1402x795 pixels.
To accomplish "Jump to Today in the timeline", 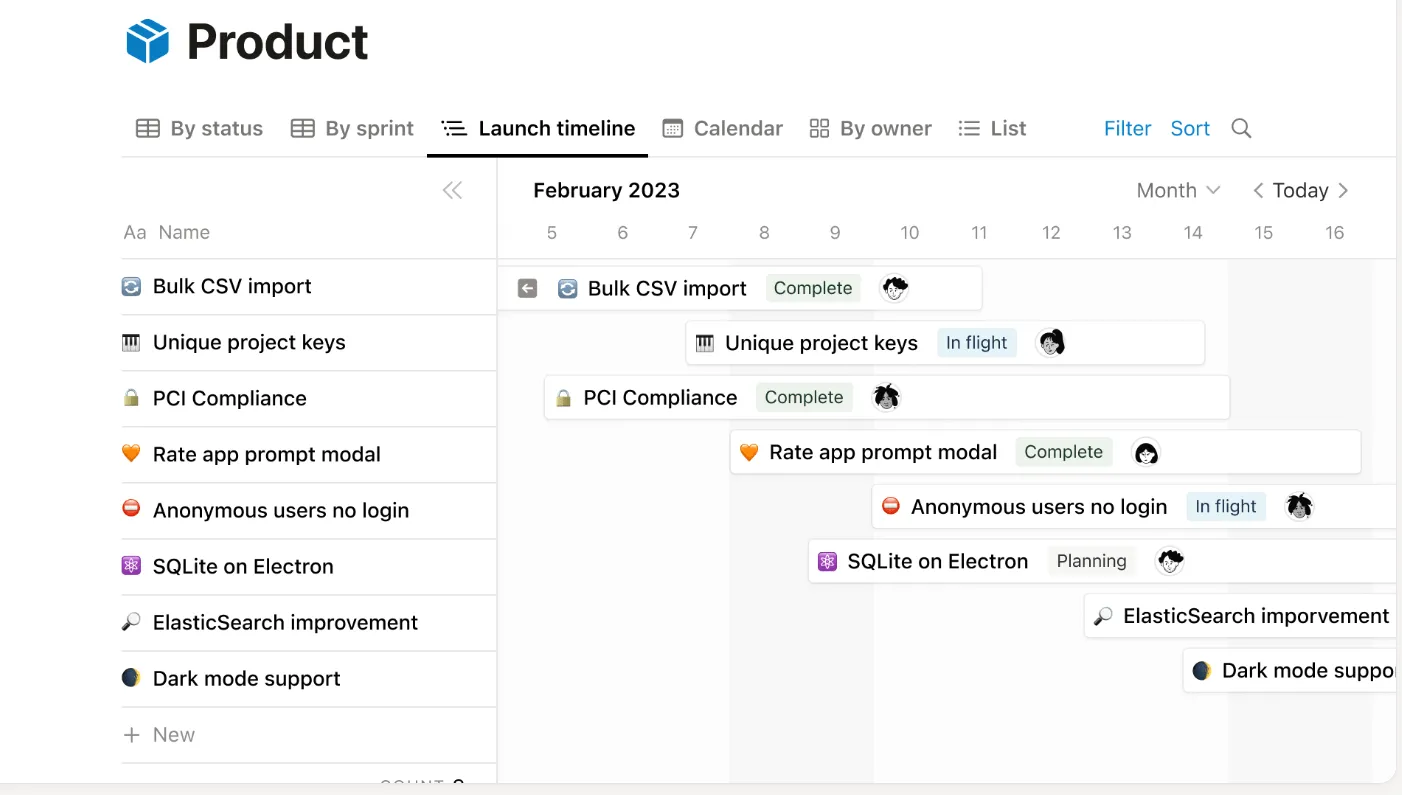I will coord(1300,190).
